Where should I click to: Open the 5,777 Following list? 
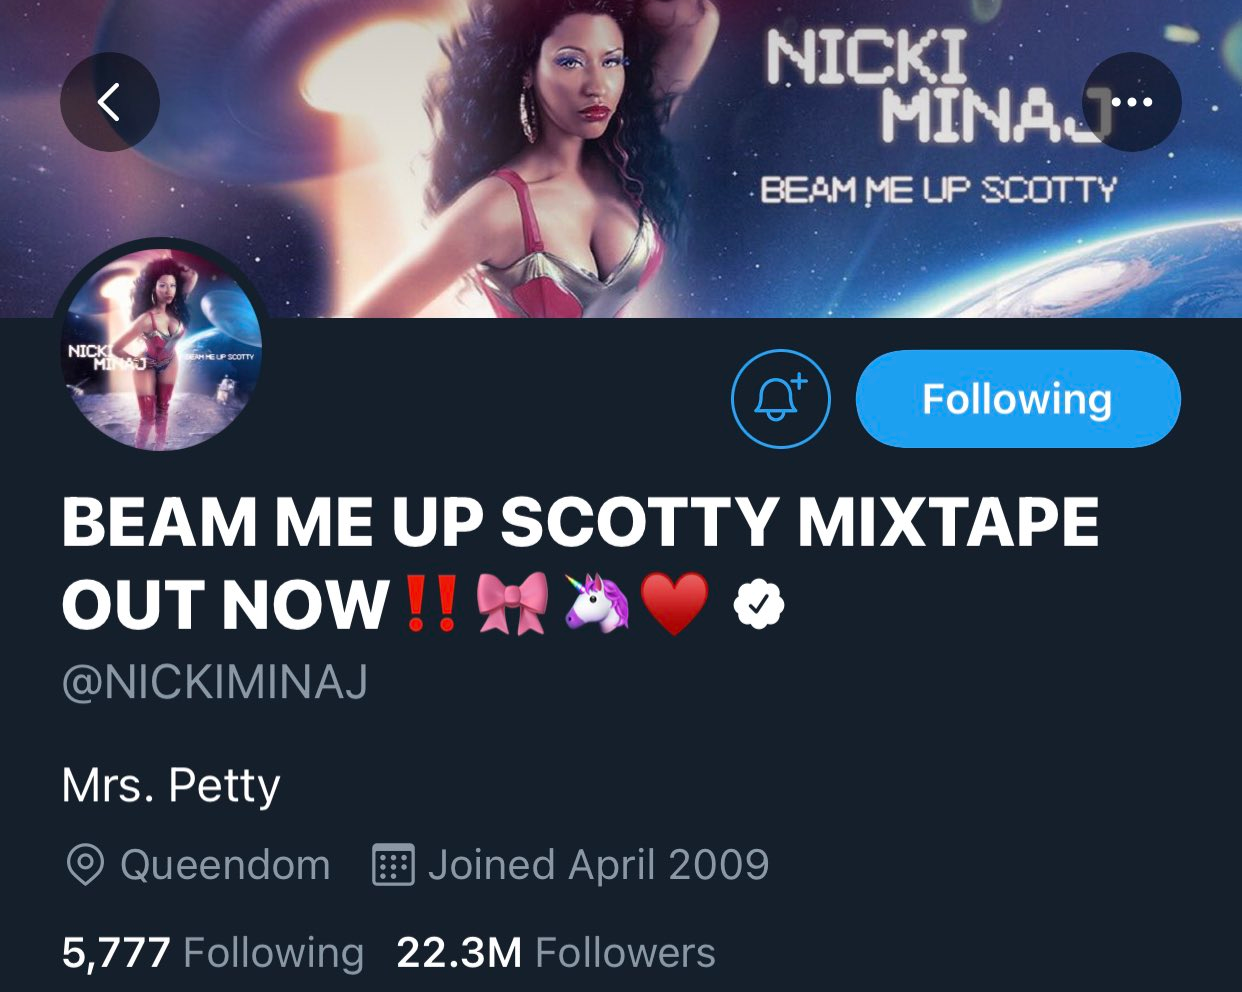(213, 953)
